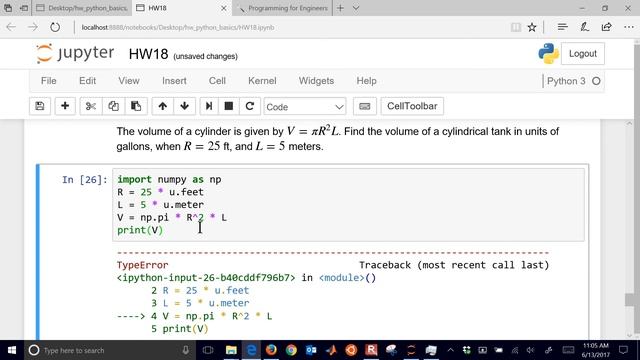Open the Edge Hub icon
640x360 pixels.
tap(562, 27)
